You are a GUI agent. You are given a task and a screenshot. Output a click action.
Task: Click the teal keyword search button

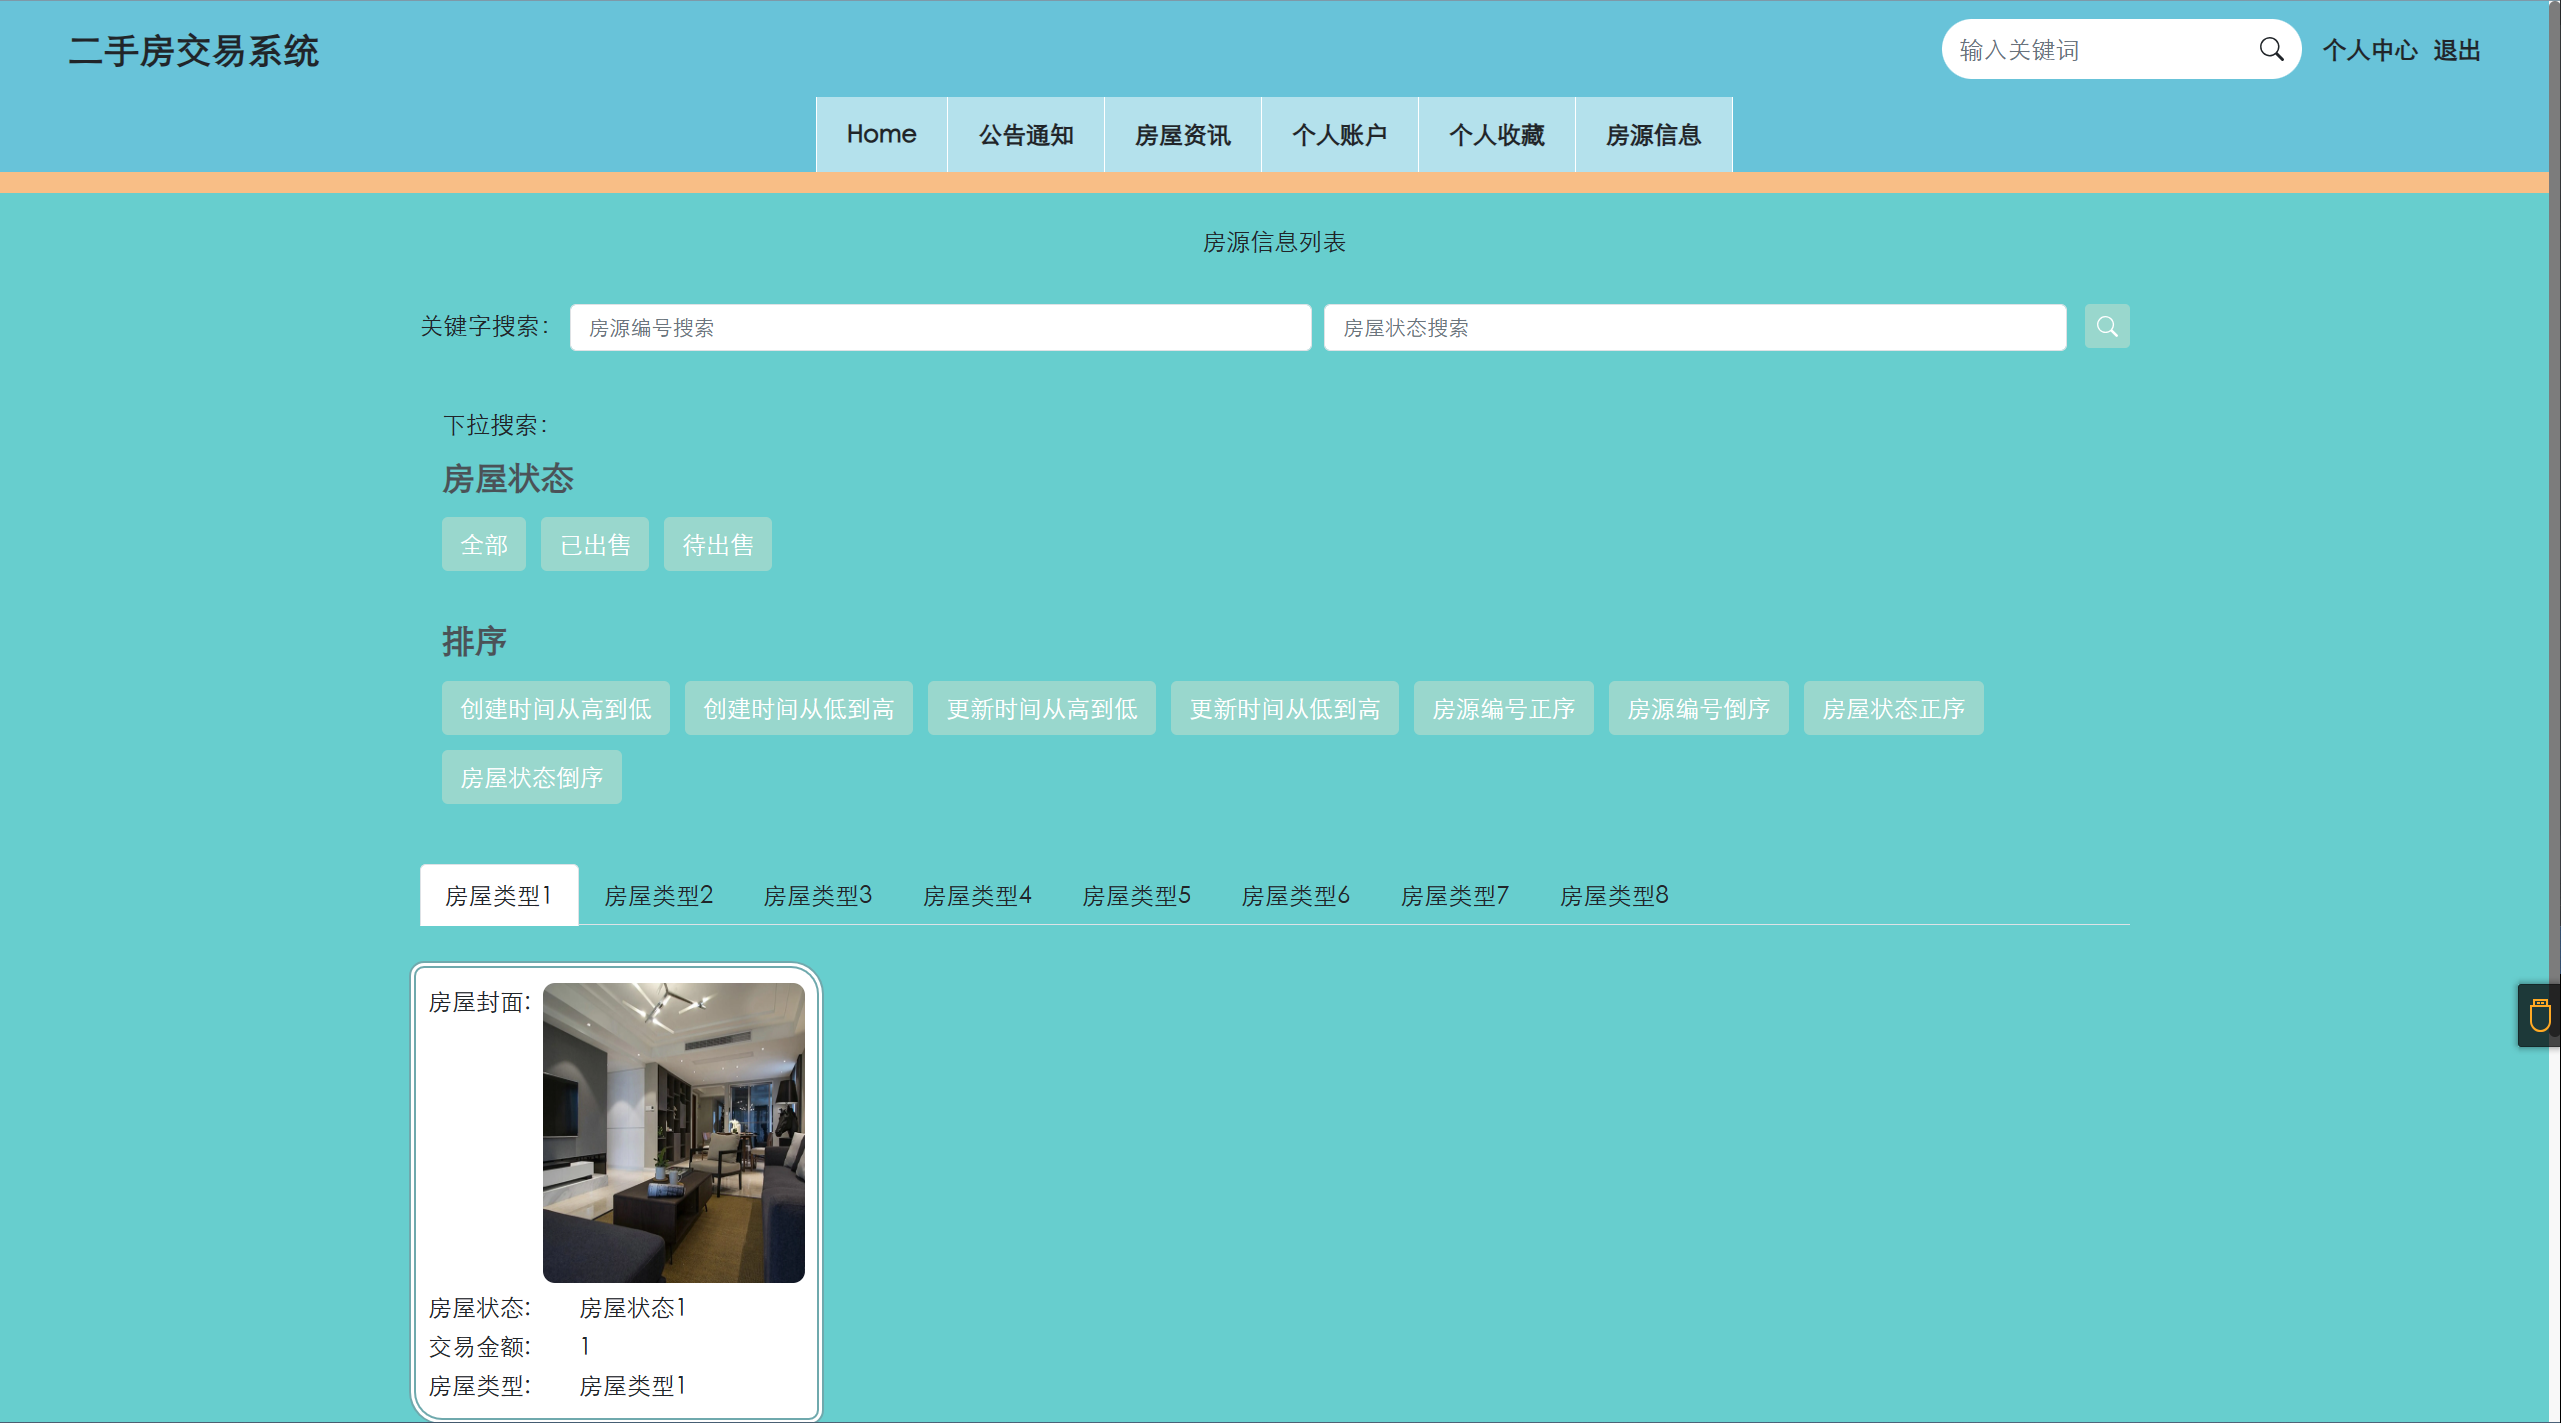[x=2106, y=327]
